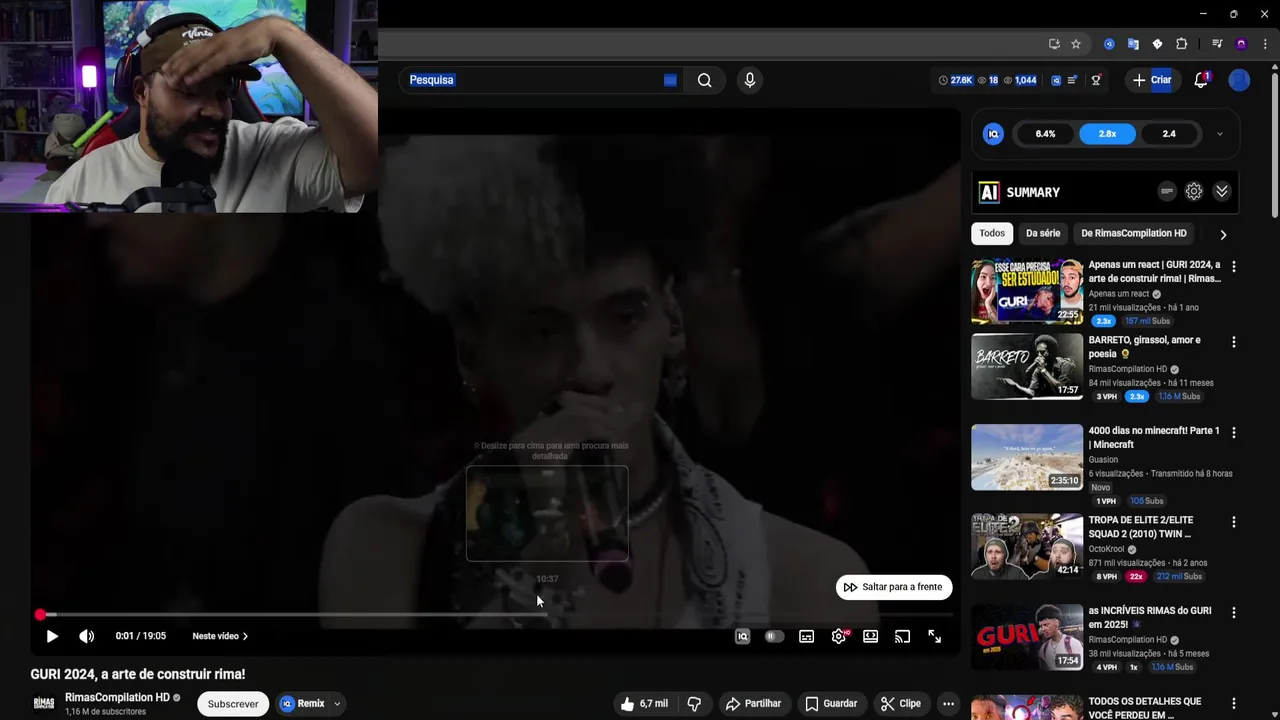Select the 2.8x score pill

pos(1107,134)
